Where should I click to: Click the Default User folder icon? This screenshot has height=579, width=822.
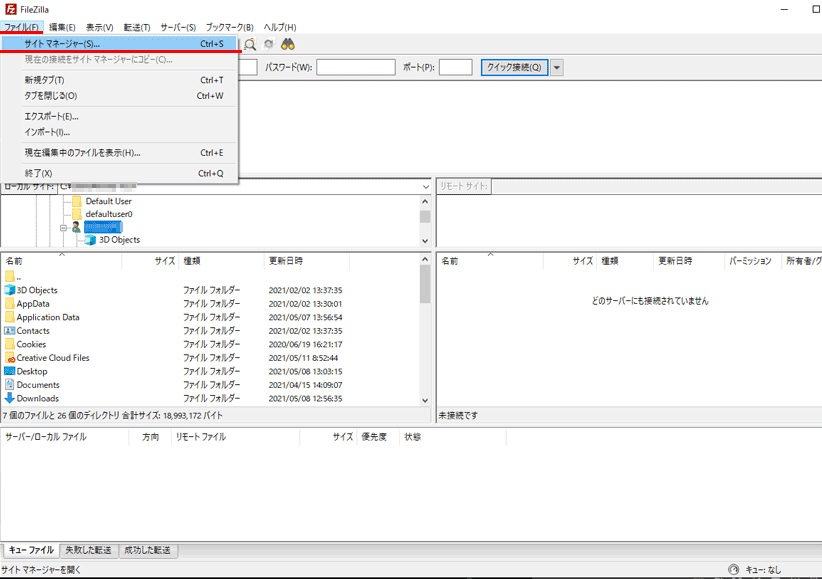click(77, 201)
